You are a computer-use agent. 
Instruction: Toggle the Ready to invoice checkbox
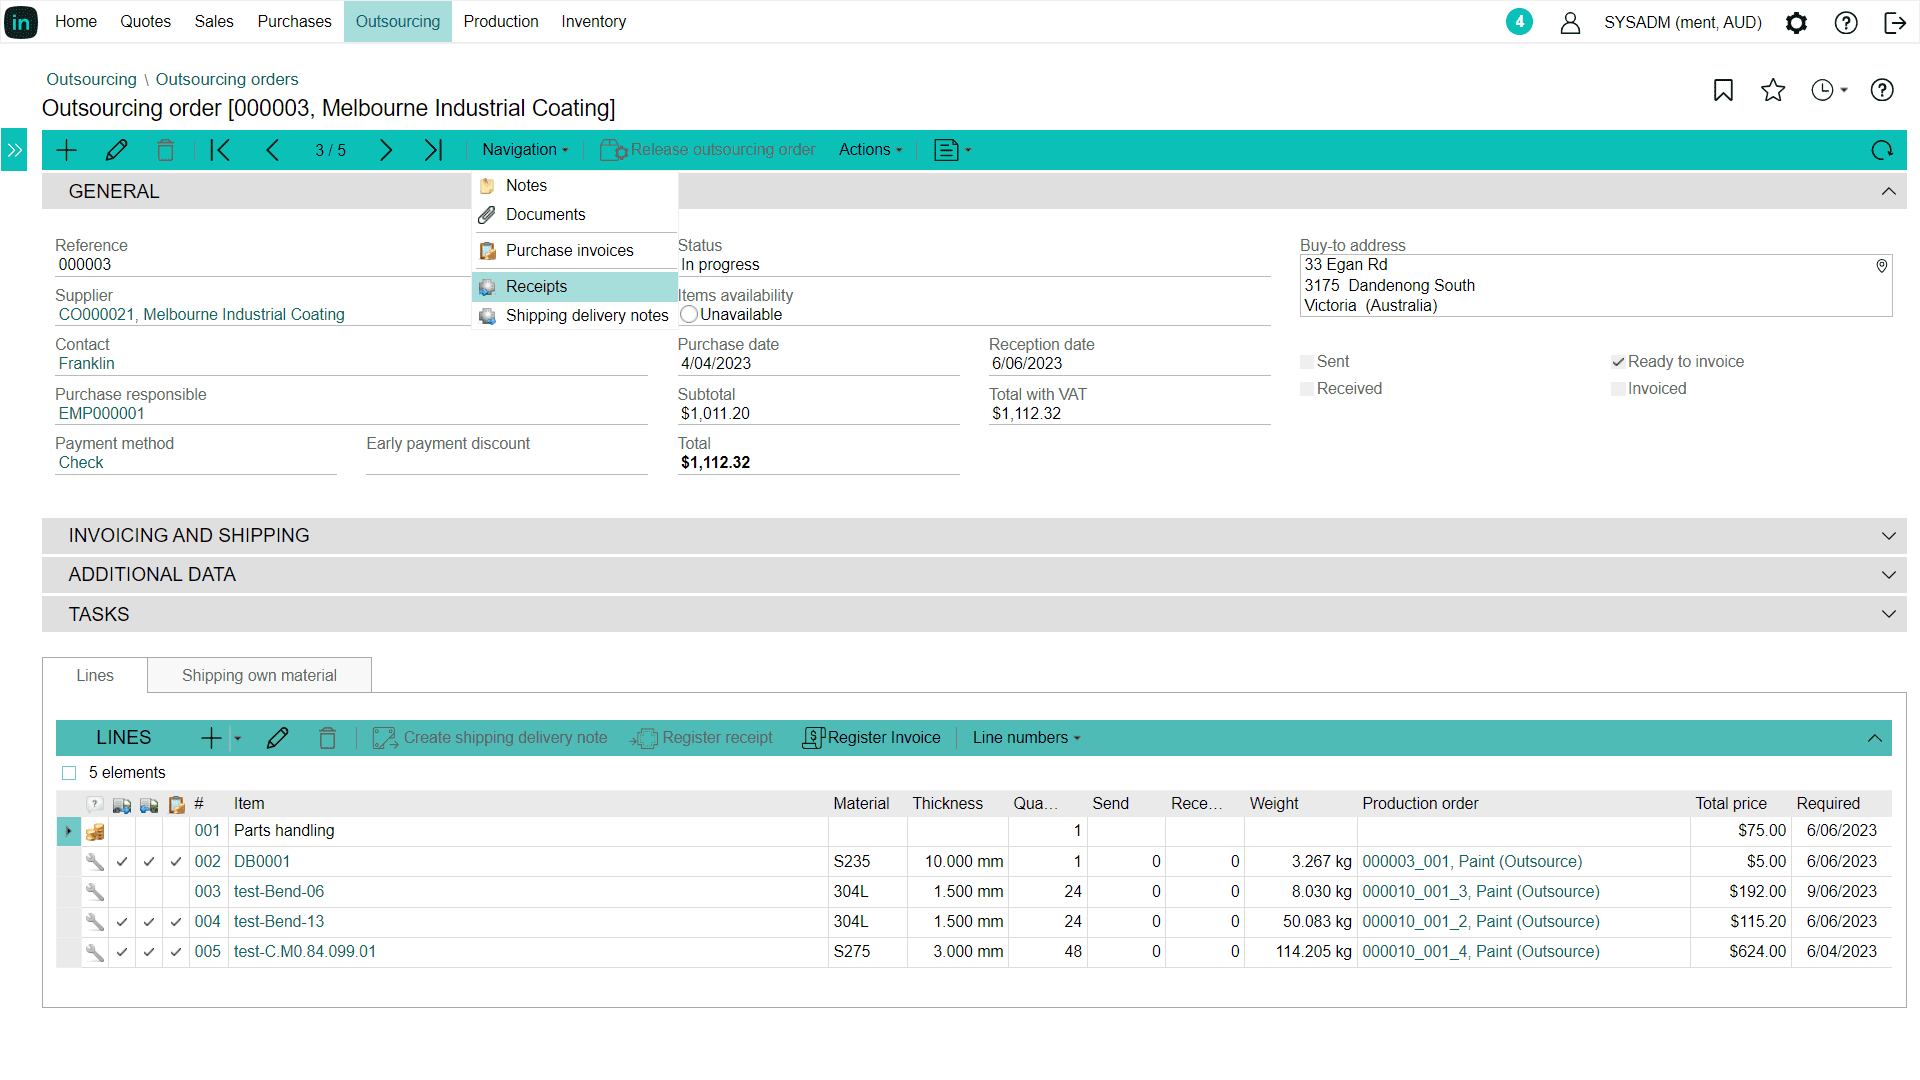point(1618,362)
